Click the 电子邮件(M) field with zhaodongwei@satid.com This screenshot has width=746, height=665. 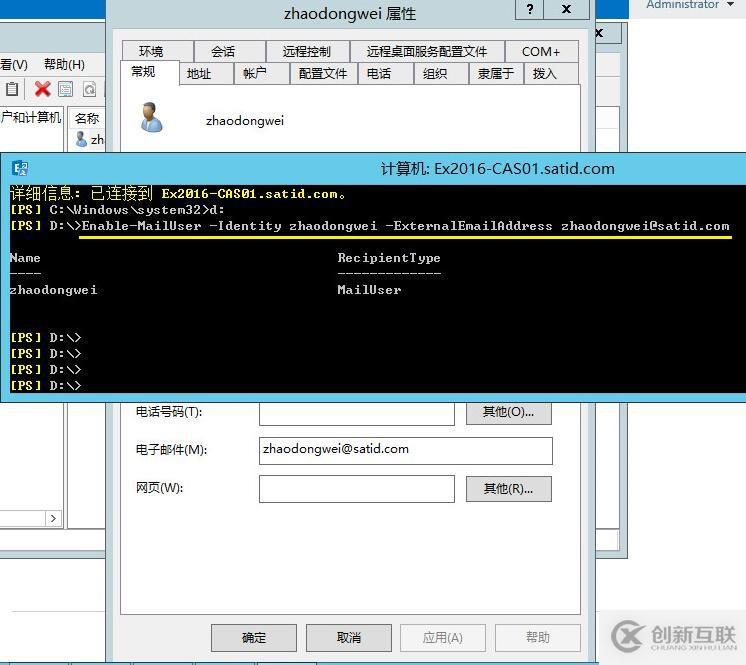coord(406,450)
